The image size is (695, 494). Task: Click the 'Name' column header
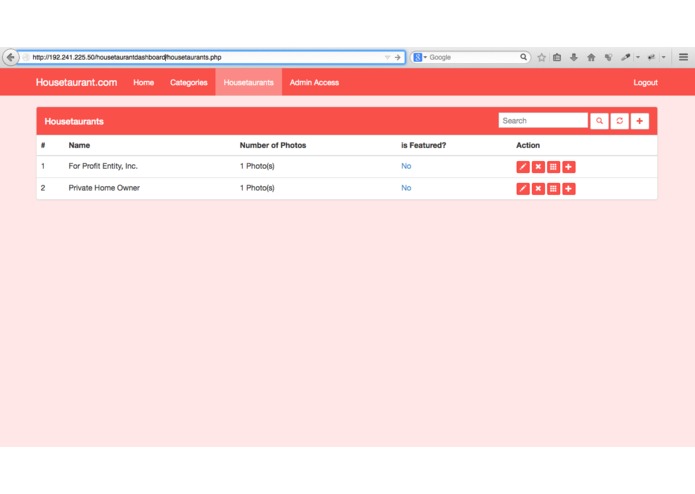click(x=79, y=145)
